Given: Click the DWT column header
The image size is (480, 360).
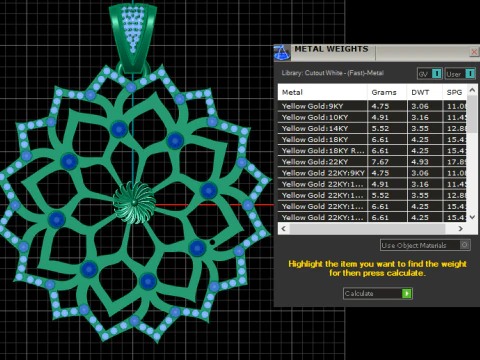Looking at the screenshot, I should [425, 92].
